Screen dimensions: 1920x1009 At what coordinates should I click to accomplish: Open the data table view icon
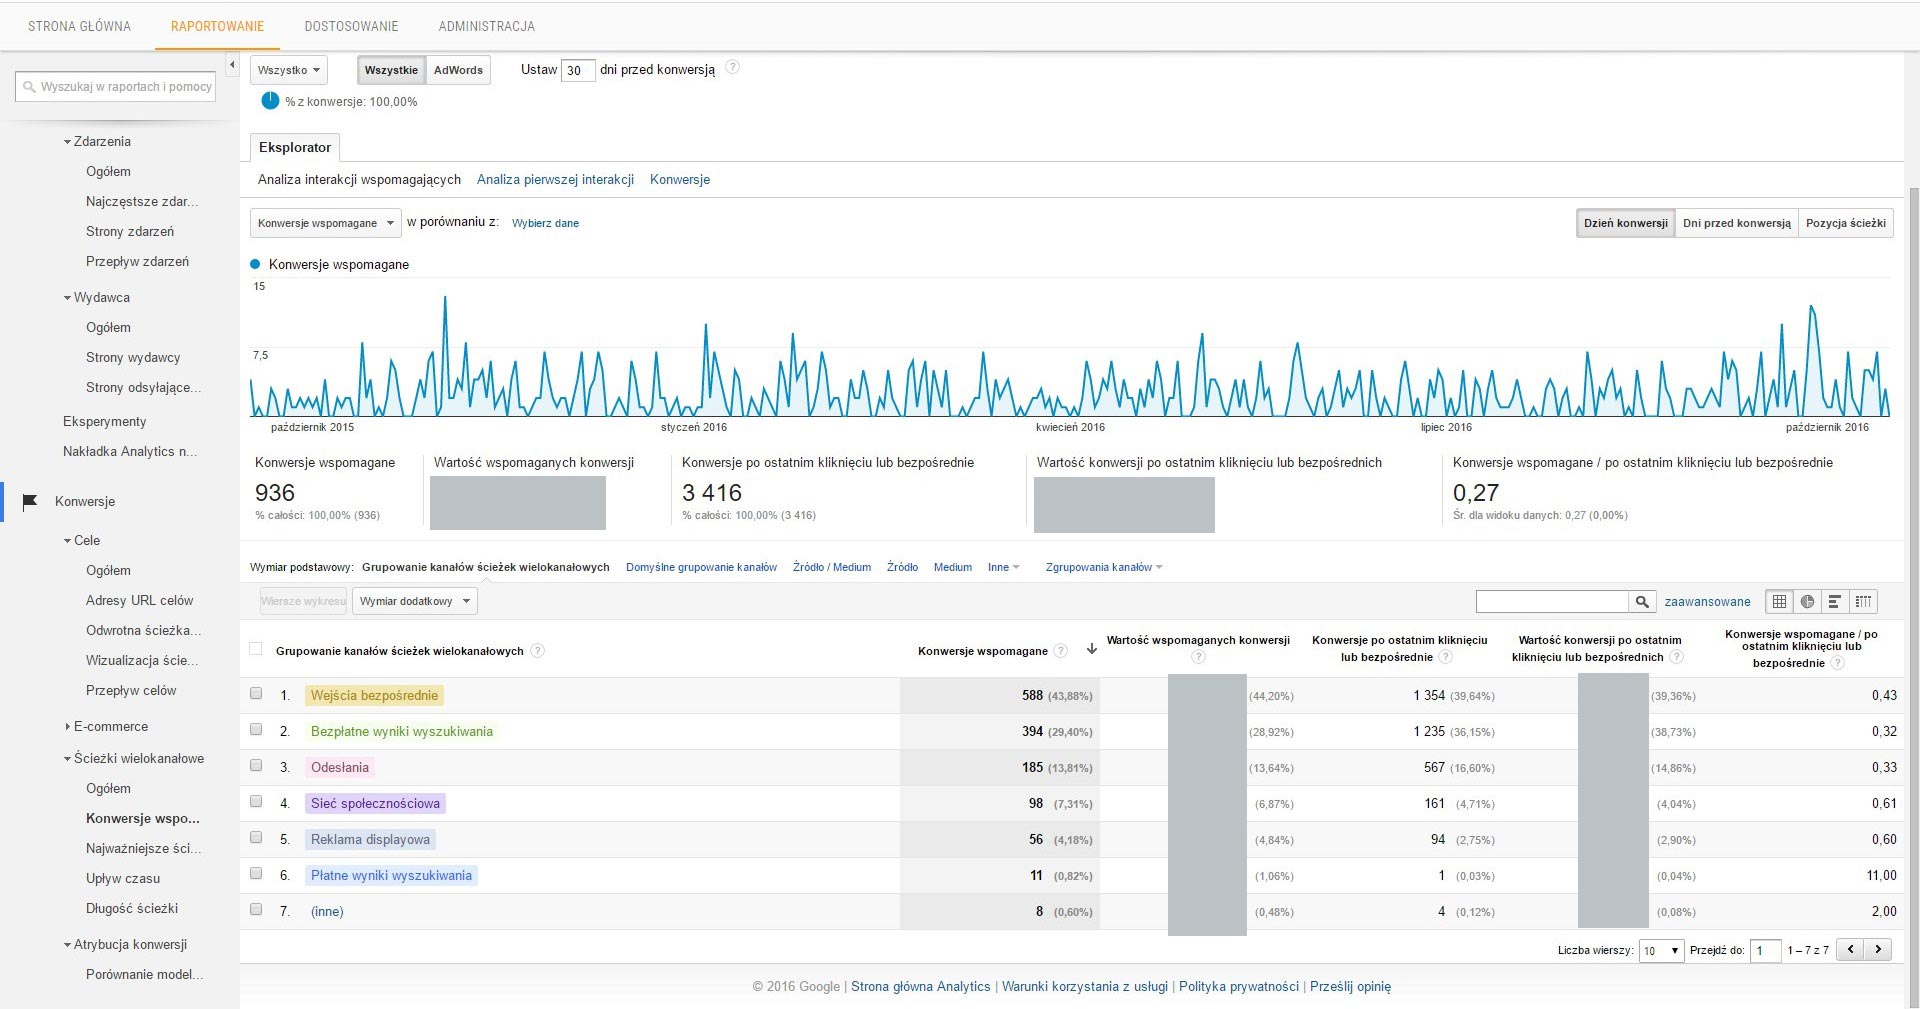(1779, 601)
